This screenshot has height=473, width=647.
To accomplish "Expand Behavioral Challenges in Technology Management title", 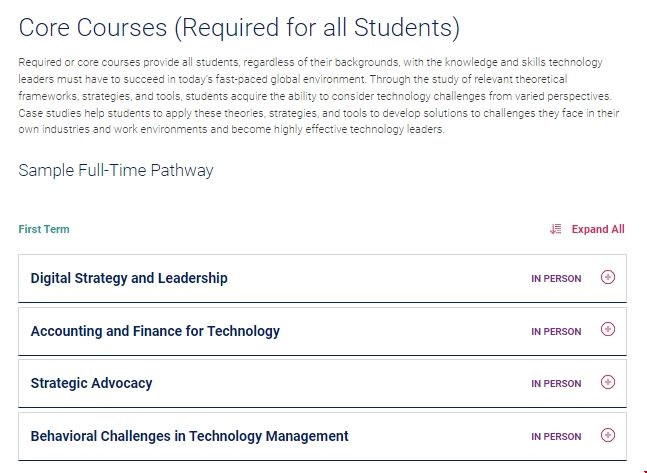I will point(189,436).
